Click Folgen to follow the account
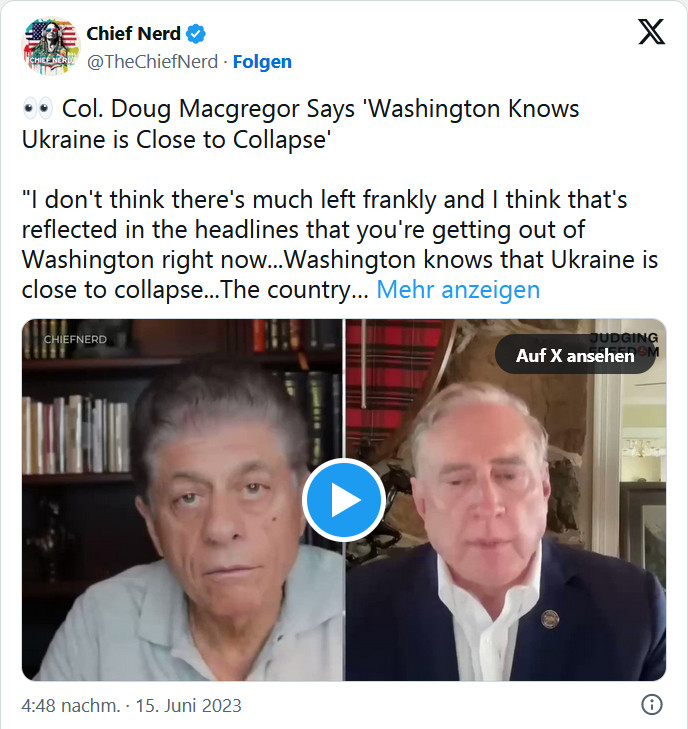688x729 pixels. [262, 61]
